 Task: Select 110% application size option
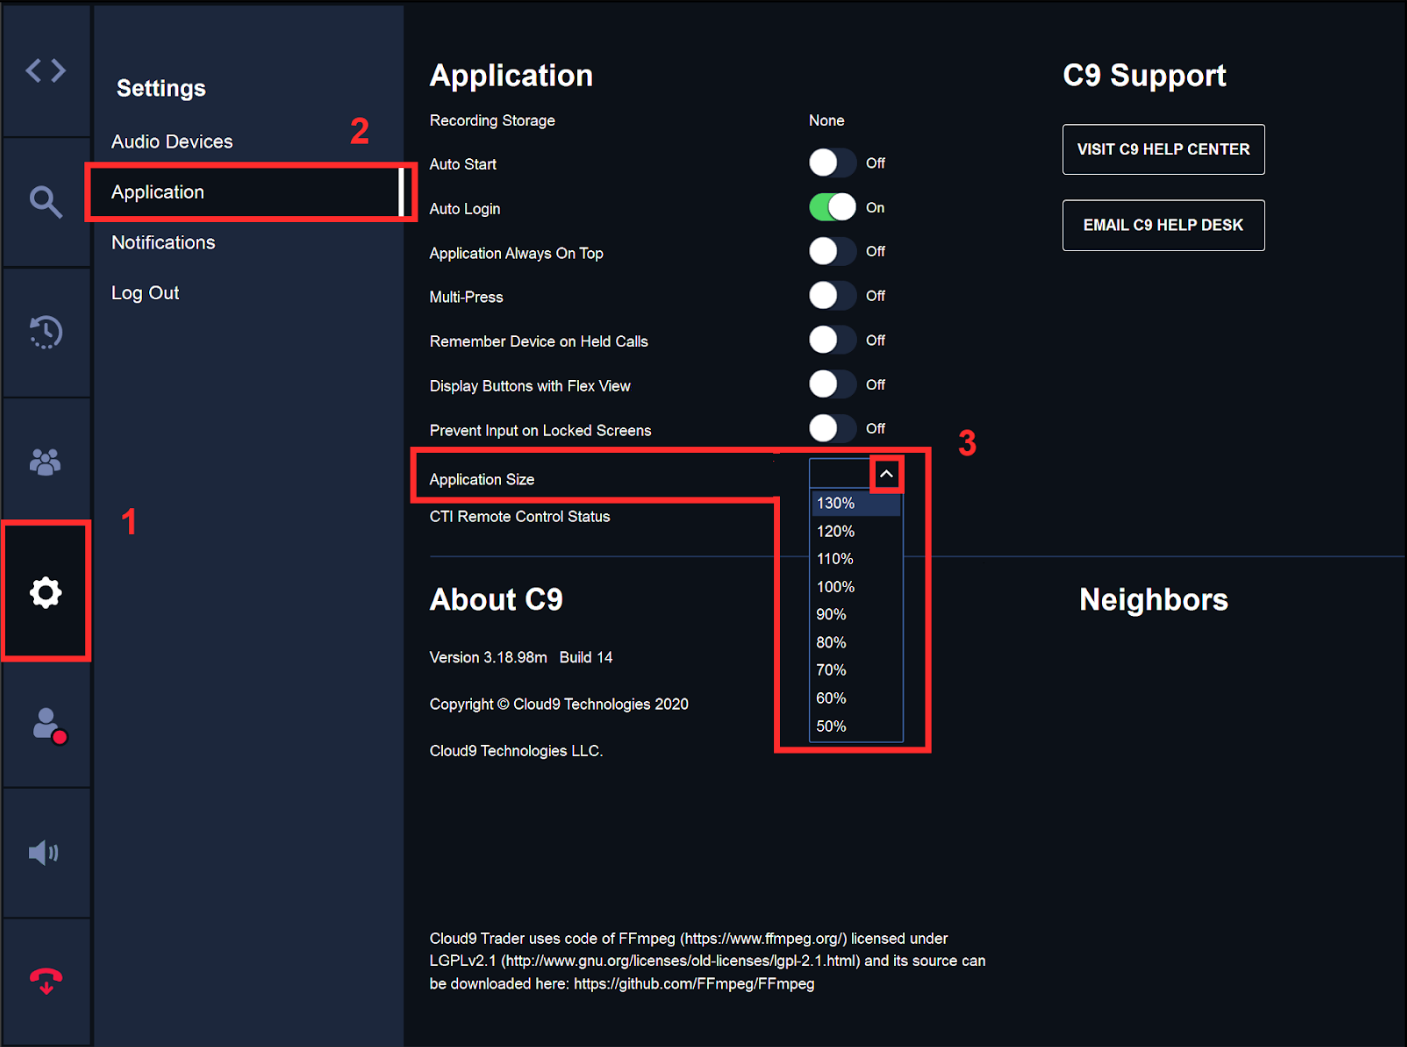tap(856, 559)
